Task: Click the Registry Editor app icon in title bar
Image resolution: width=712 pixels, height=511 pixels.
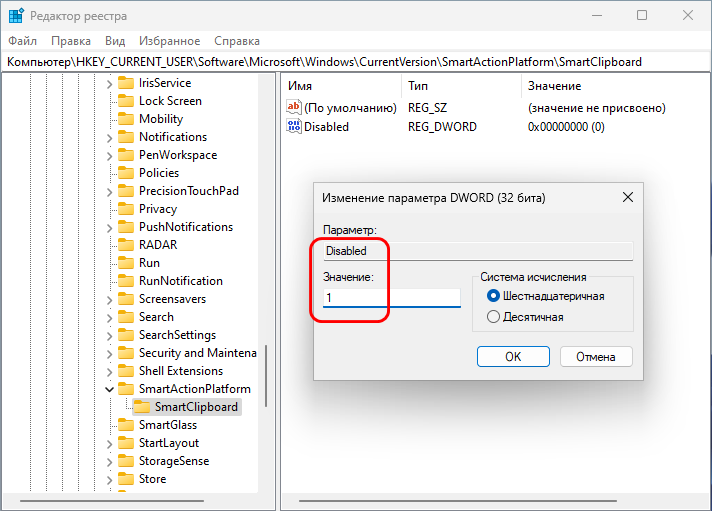Action: tap(16, 15)
